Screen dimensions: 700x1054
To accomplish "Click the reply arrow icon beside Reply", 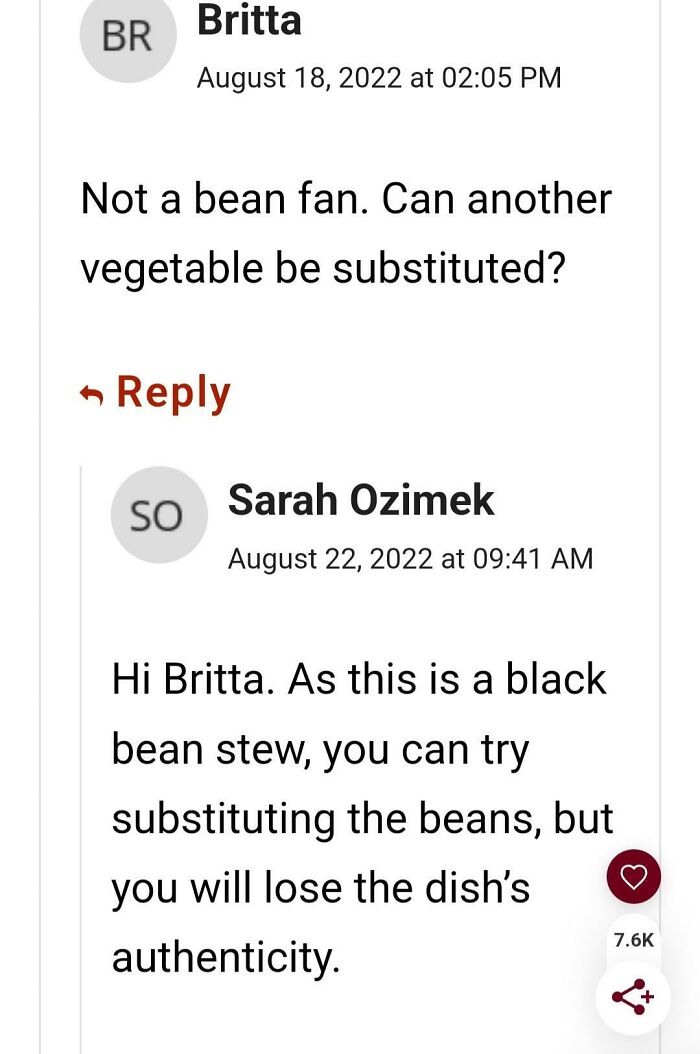I will [x=90, y=392].
